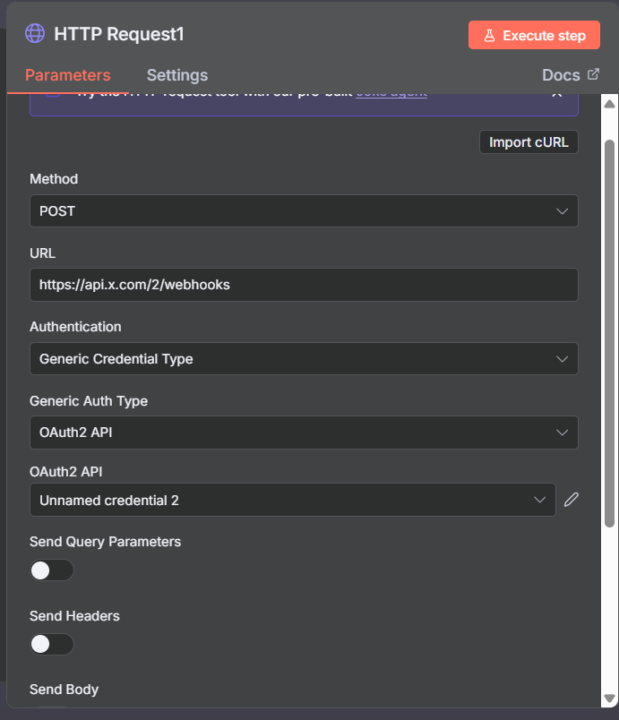Turn on the Send Headers toggle

[x=52, y=644]
